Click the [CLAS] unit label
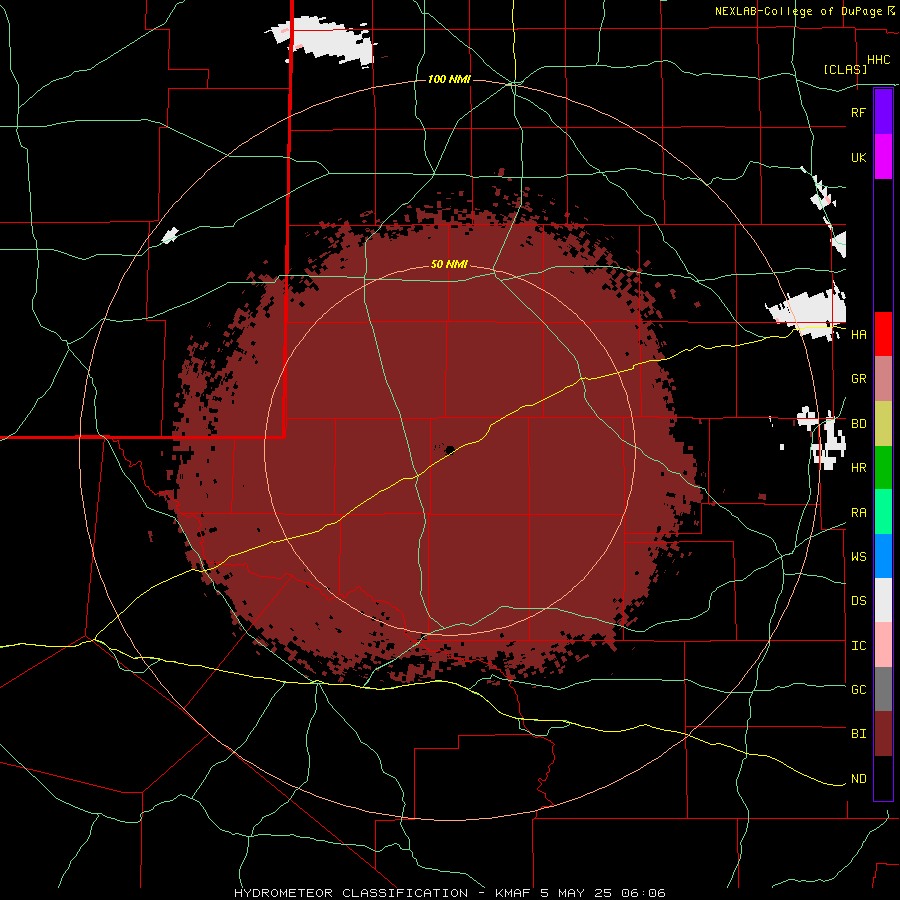The height and width of the screenshot is (900, 900). pos(845,69)
